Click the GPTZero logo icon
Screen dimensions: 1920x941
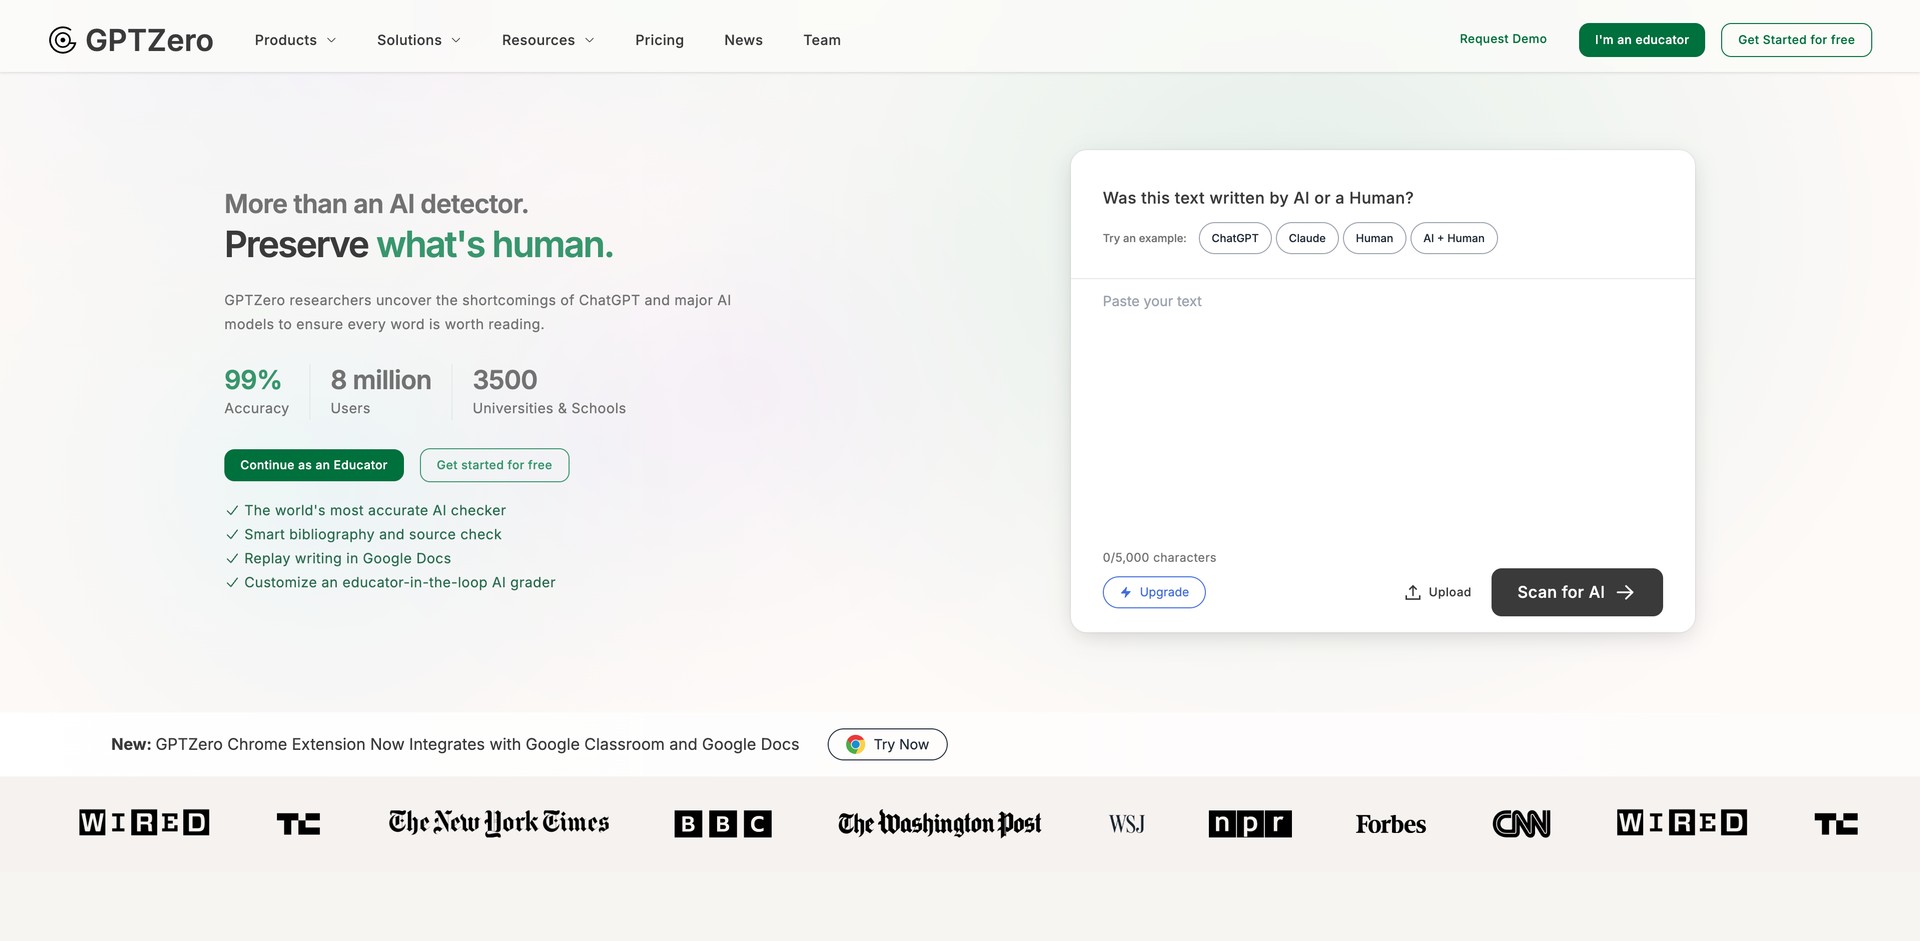(x=62, y=40)
